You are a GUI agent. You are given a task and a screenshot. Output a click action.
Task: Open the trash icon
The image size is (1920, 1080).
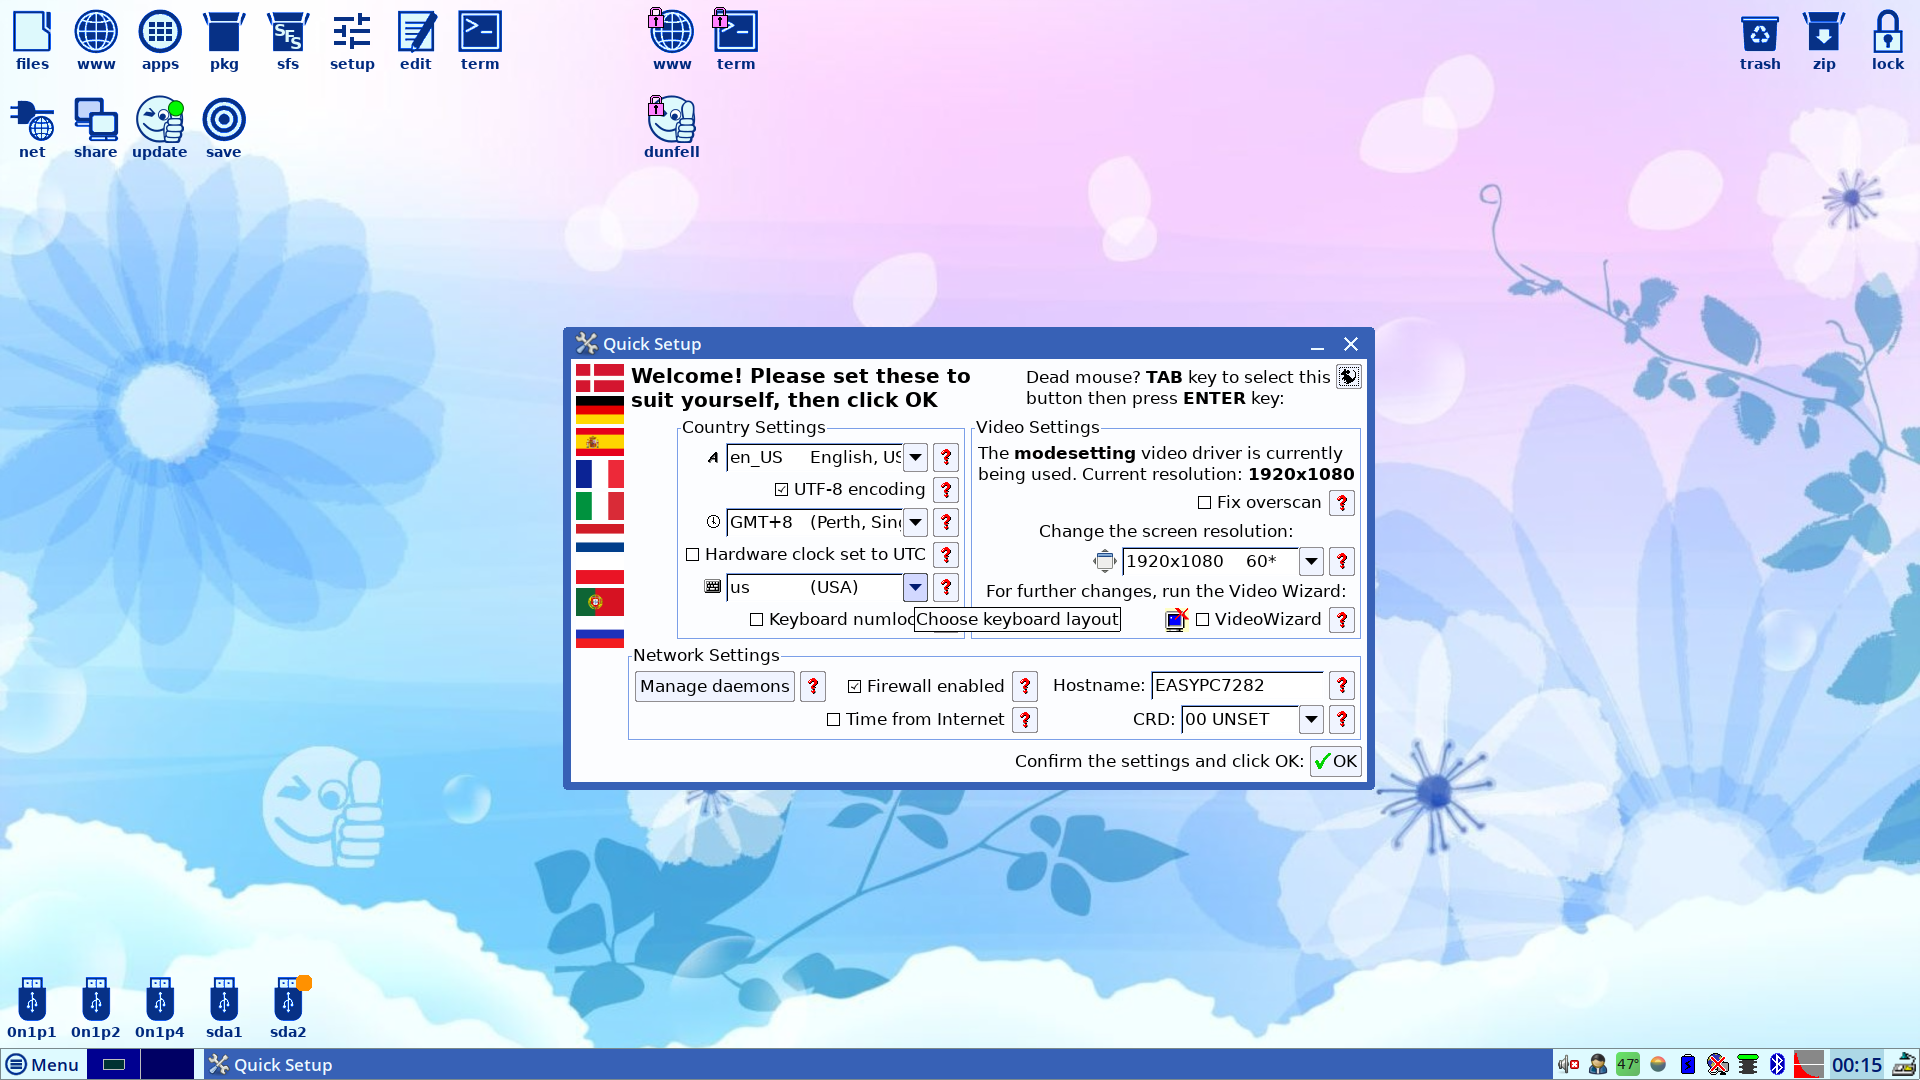1760,40
